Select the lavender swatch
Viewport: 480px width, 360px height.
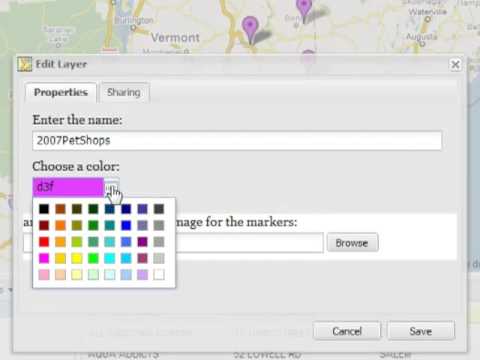click(142, 275)
